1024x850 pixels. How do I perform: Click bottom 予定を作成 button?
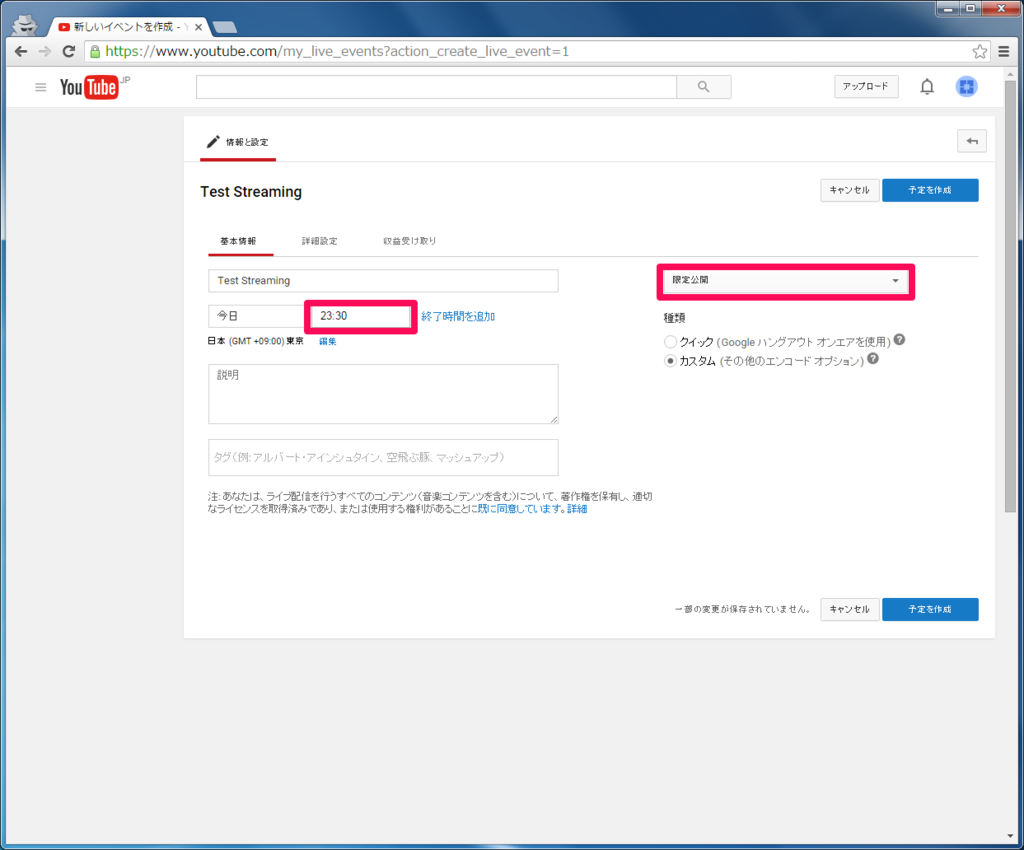(x=930, y=609)
